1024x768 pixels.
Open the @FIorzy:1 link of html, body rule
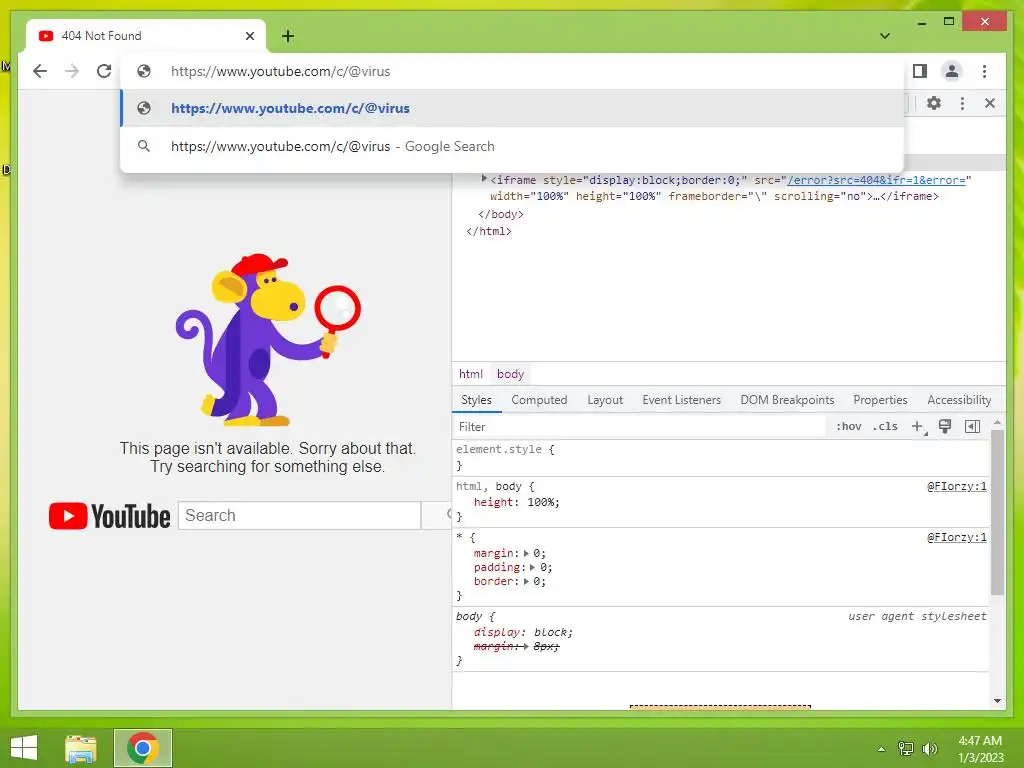957,487
